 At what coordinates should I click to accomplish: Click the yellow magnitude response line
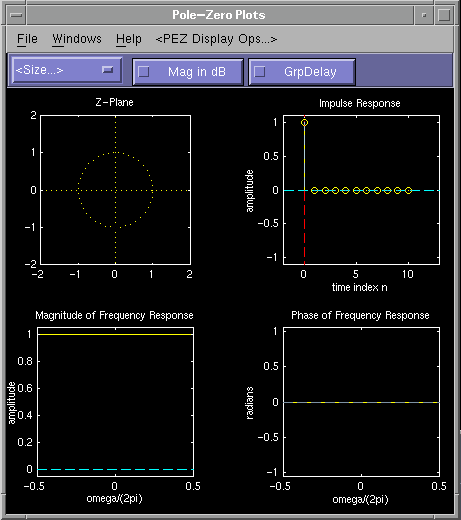pyautogui.click(x=115, y=334)
